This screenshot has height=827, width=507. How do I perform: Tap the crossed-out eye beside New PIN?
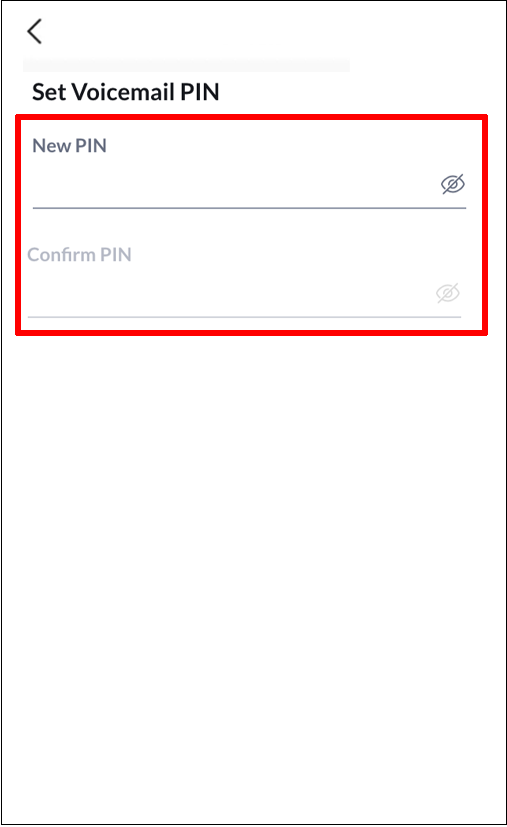tap(453, 184)
